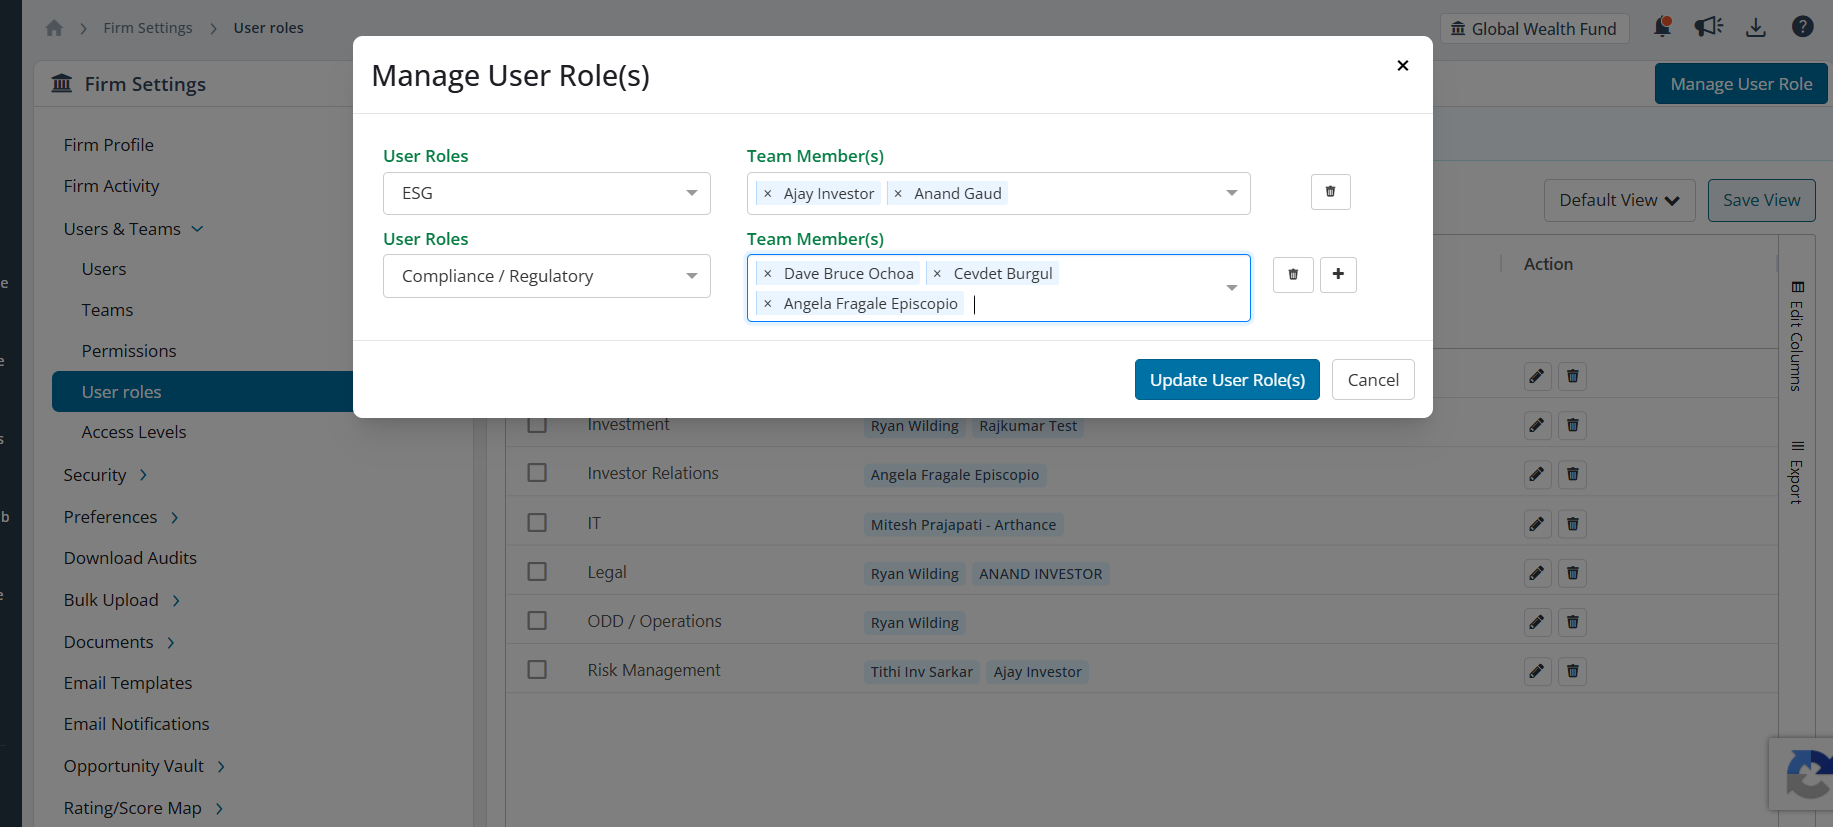Open the help question mark icon

tap(1802, 27)
